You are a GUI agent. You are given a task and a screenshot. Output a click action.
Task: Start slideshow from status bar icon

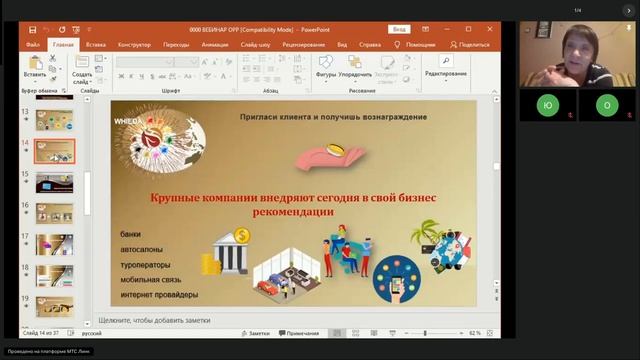click(x=392, y=333)
